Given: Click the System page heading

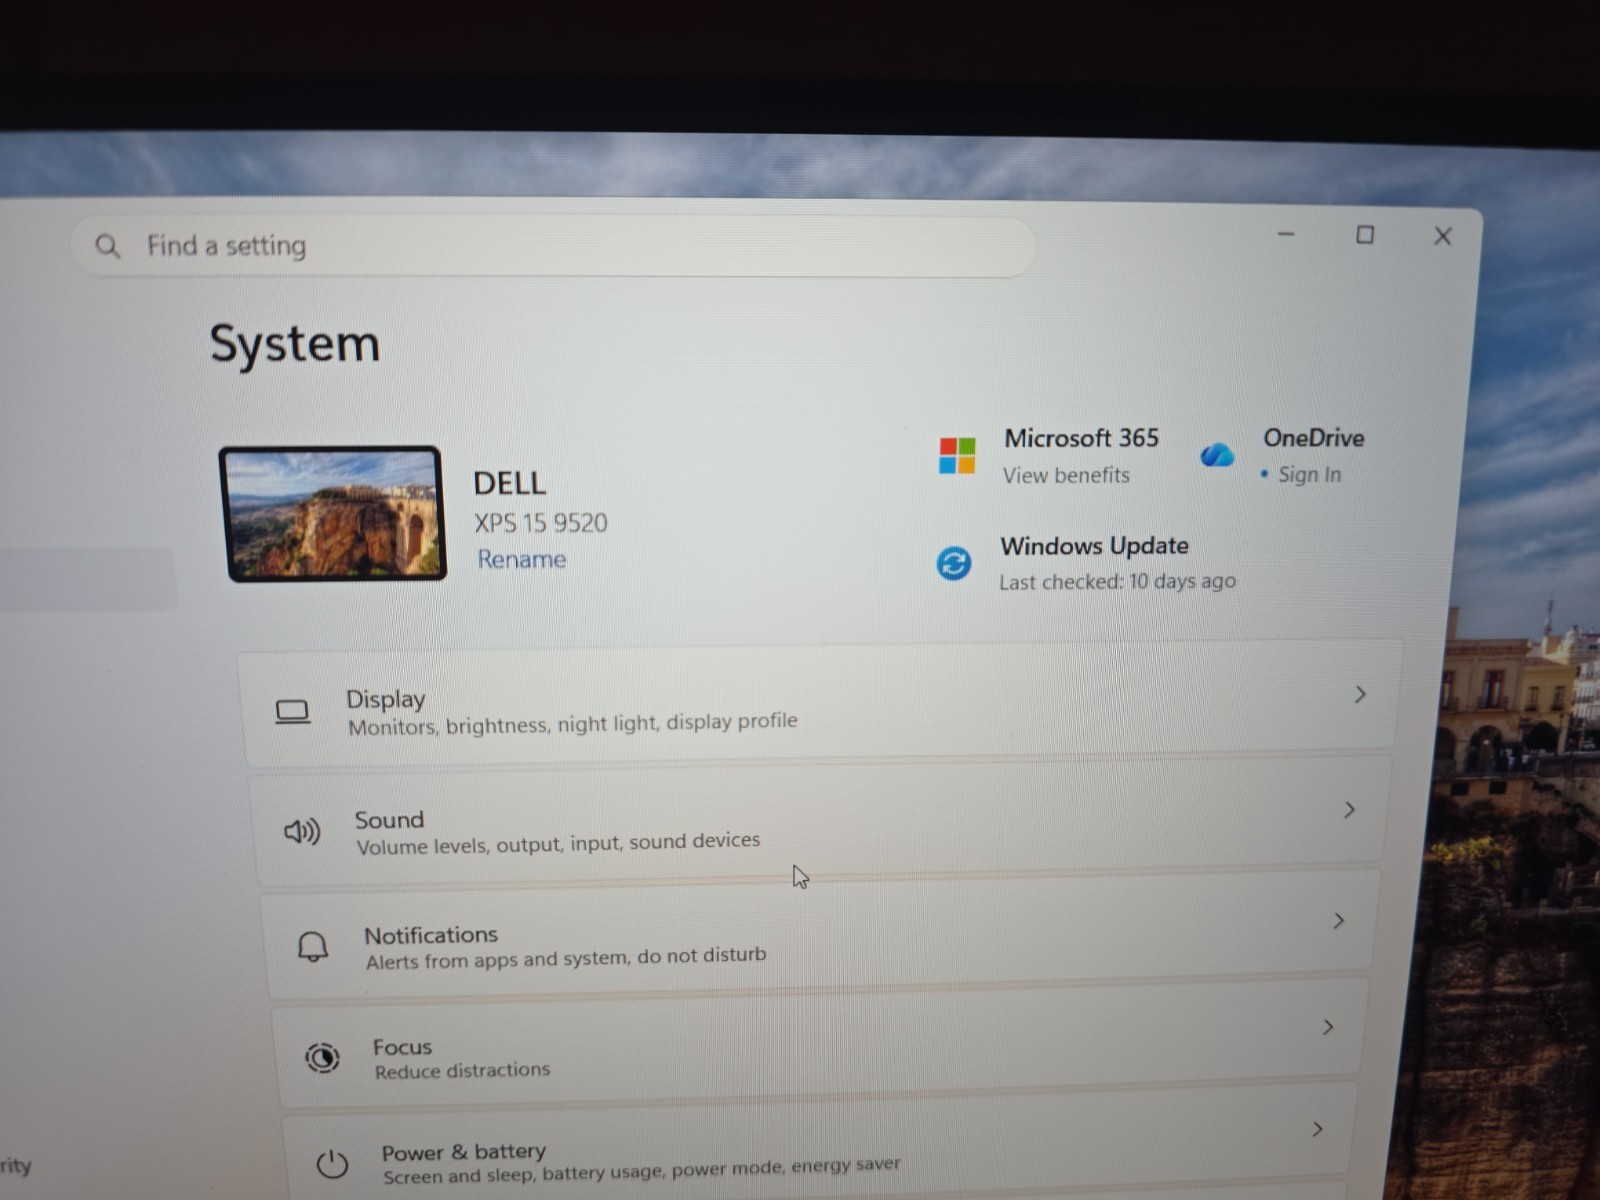Looking at the screenshot, I should coord(295,345).
